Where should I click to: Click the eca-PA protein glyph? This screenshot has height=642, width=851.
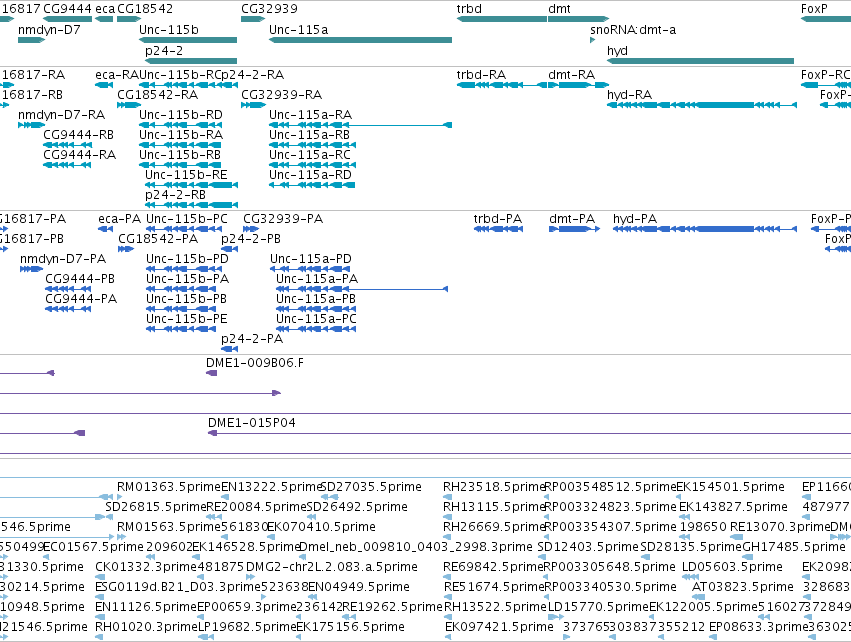coord(105,229)
